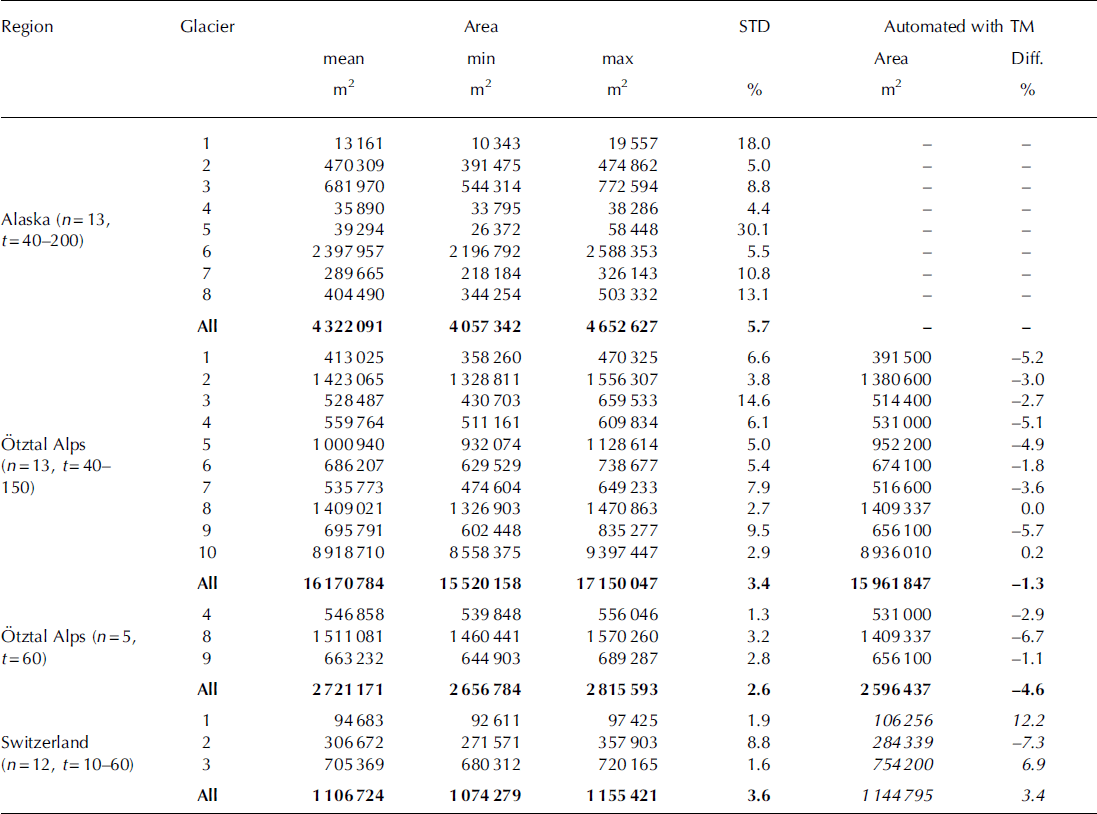
Task: Click the max subheader under Area
Action: pos(618,59)
